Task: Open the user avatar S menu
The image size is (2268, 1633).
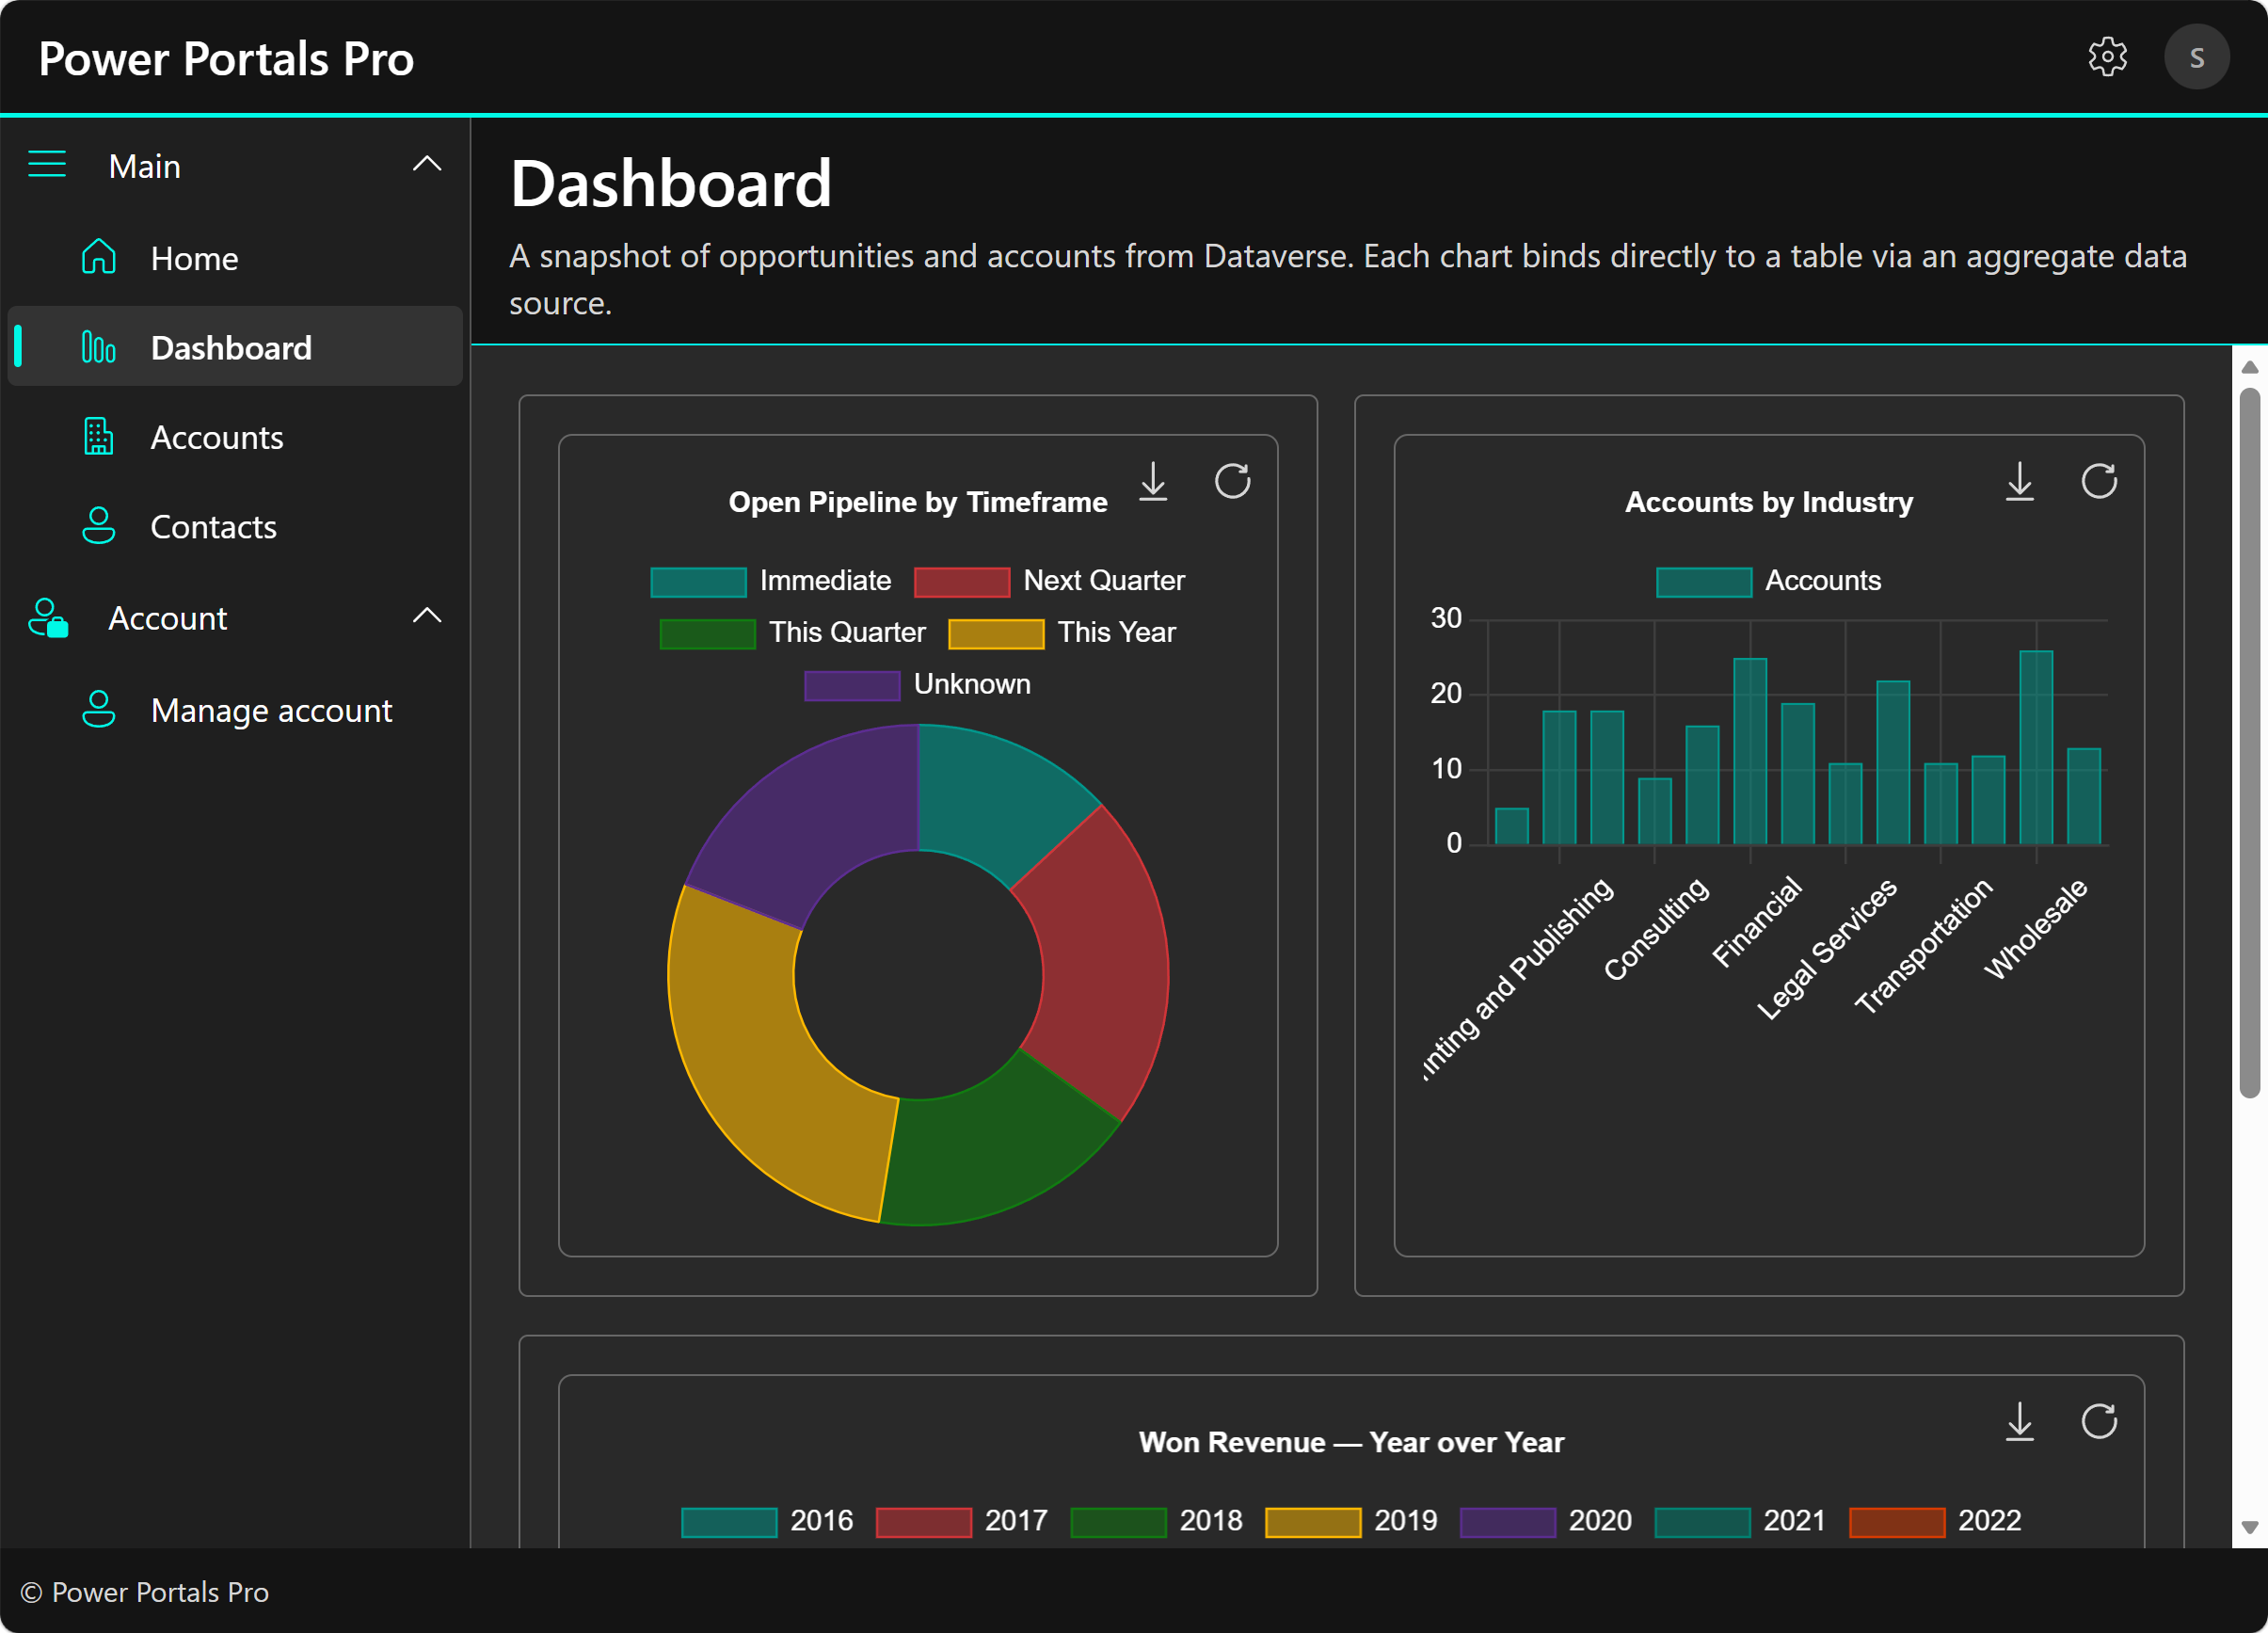Action: (2196, 57)
